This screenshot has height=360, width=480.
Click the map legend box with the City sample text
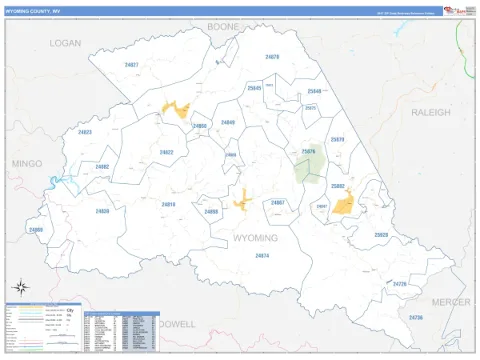[43, 327]
